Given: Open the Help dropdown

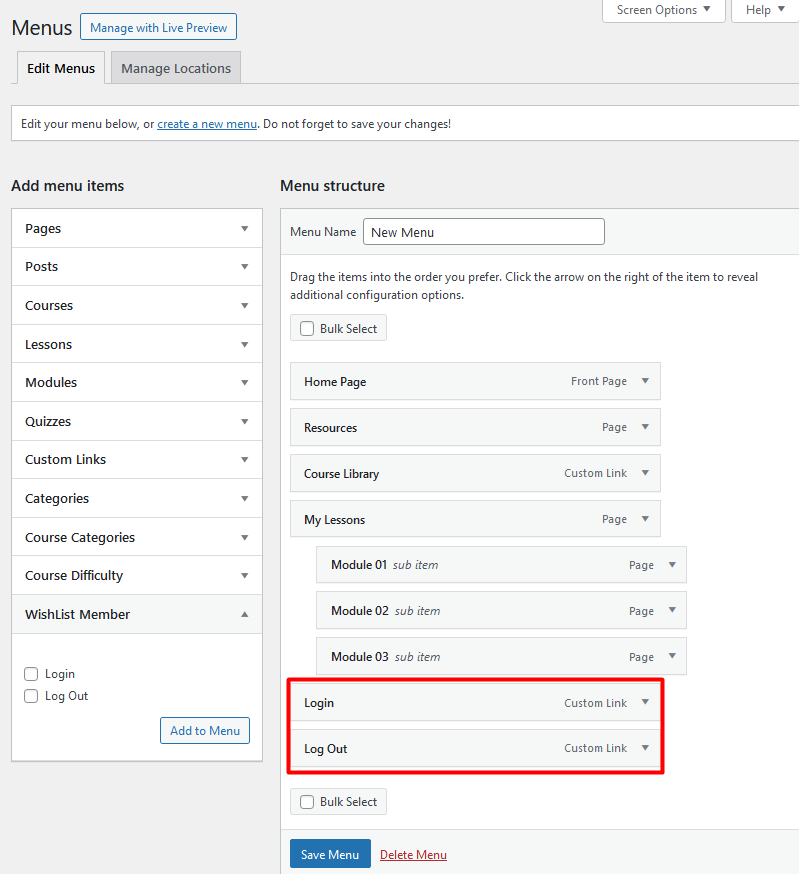Looking at the screenshot, I should [765, 10].
